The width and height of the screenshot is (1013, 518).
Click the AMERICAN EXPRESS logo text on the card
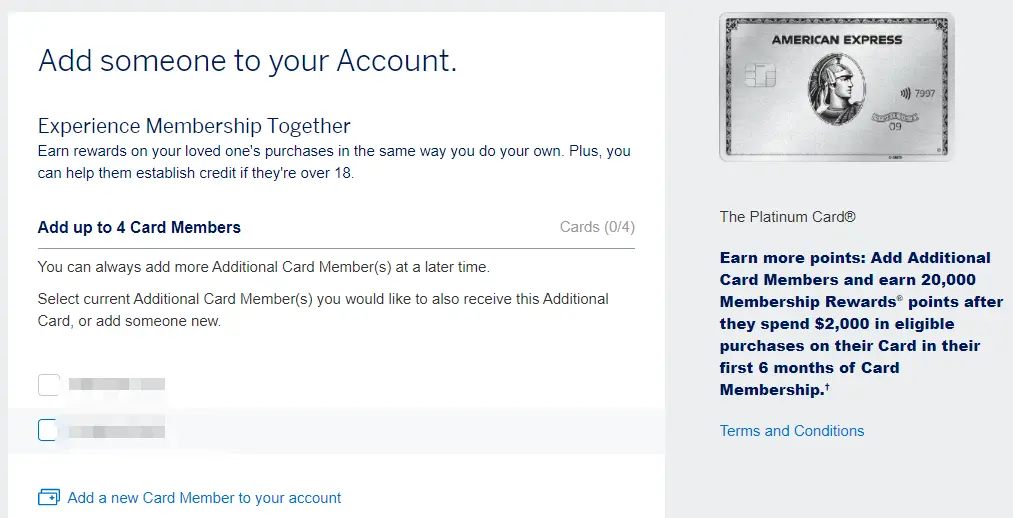[x=836, y=41]
